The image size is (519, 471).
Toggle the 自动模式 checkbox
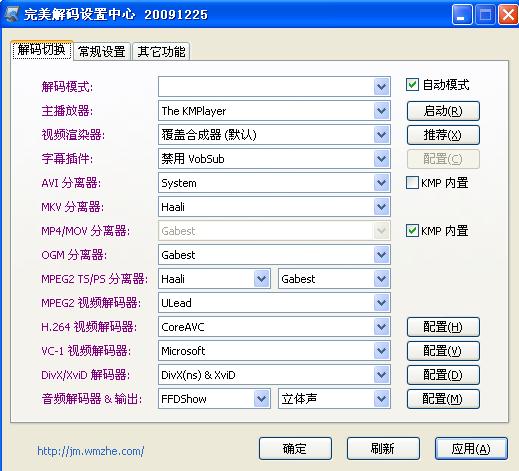click(x=412, y=85)
